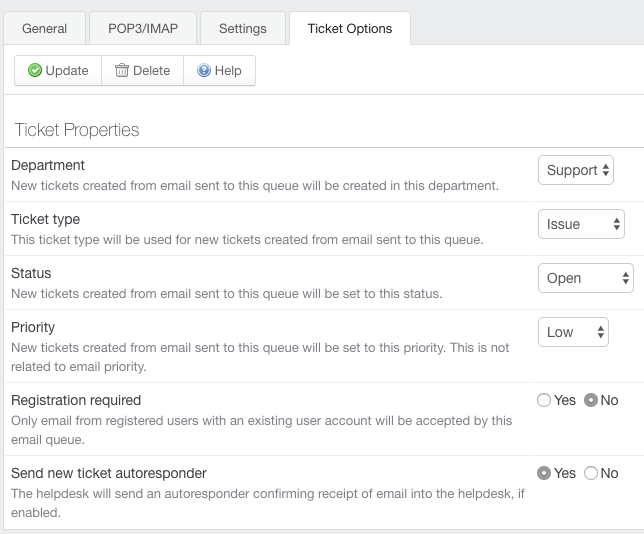Click the Help button label
644x534 pixels.
[x=228, y=71]
